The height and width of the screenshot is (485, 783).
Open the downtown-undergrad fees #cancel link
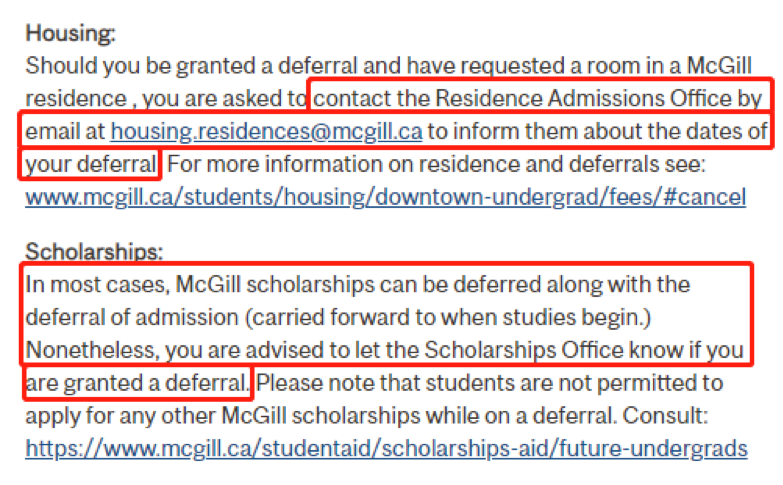click(386, 197)
